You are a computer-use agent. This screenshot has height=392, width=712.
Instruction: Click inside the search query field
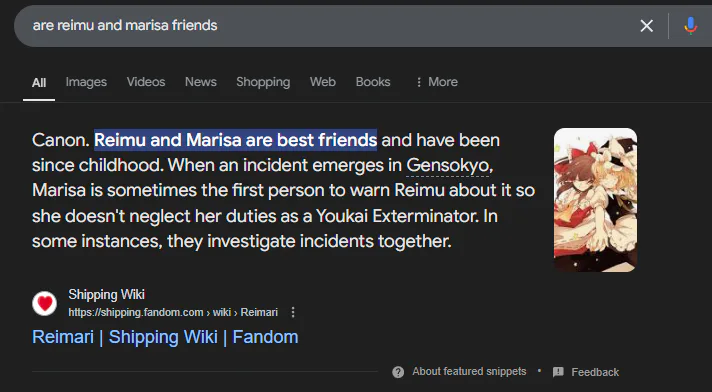coord(318,25)
